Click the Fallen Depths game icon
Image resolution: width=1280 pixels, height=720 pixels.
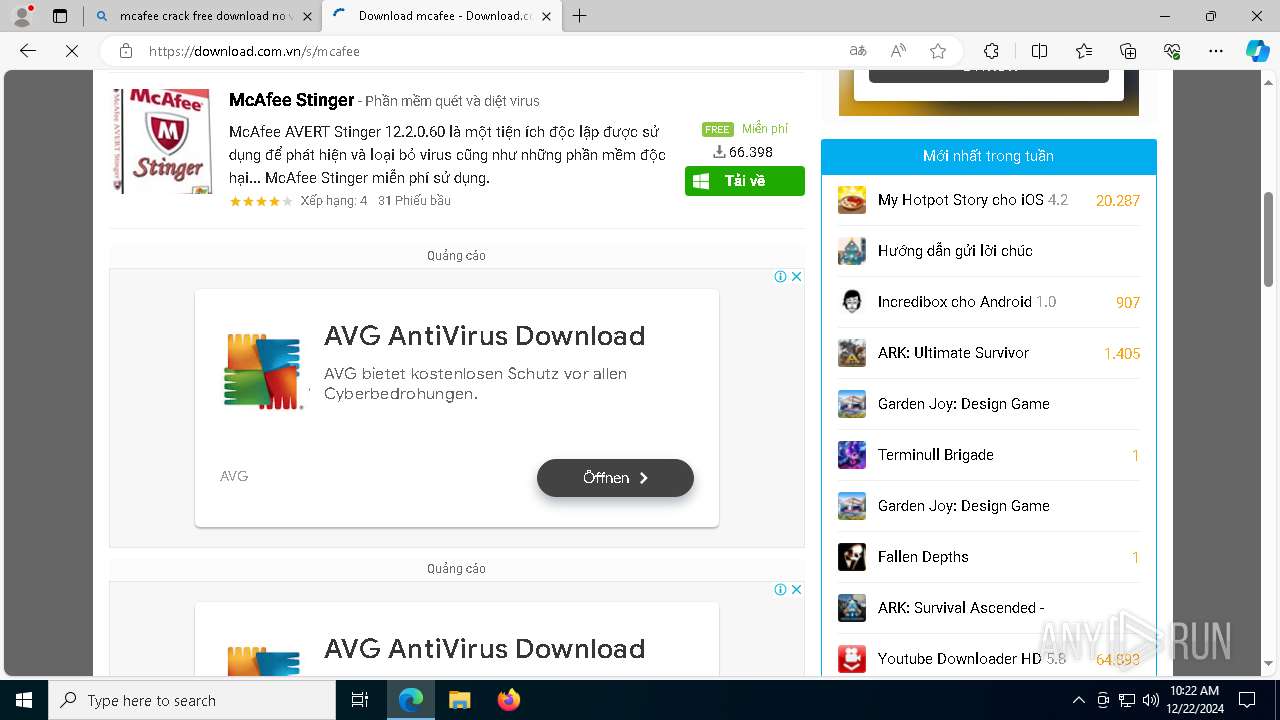click(x=852, y=557)
